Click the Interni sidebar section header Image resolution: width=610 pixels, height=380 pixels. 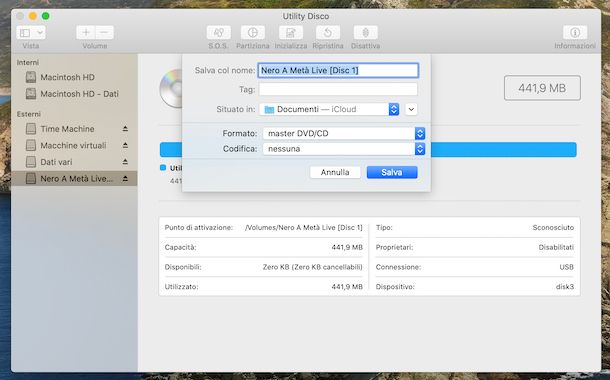click(x=28, y=63)
